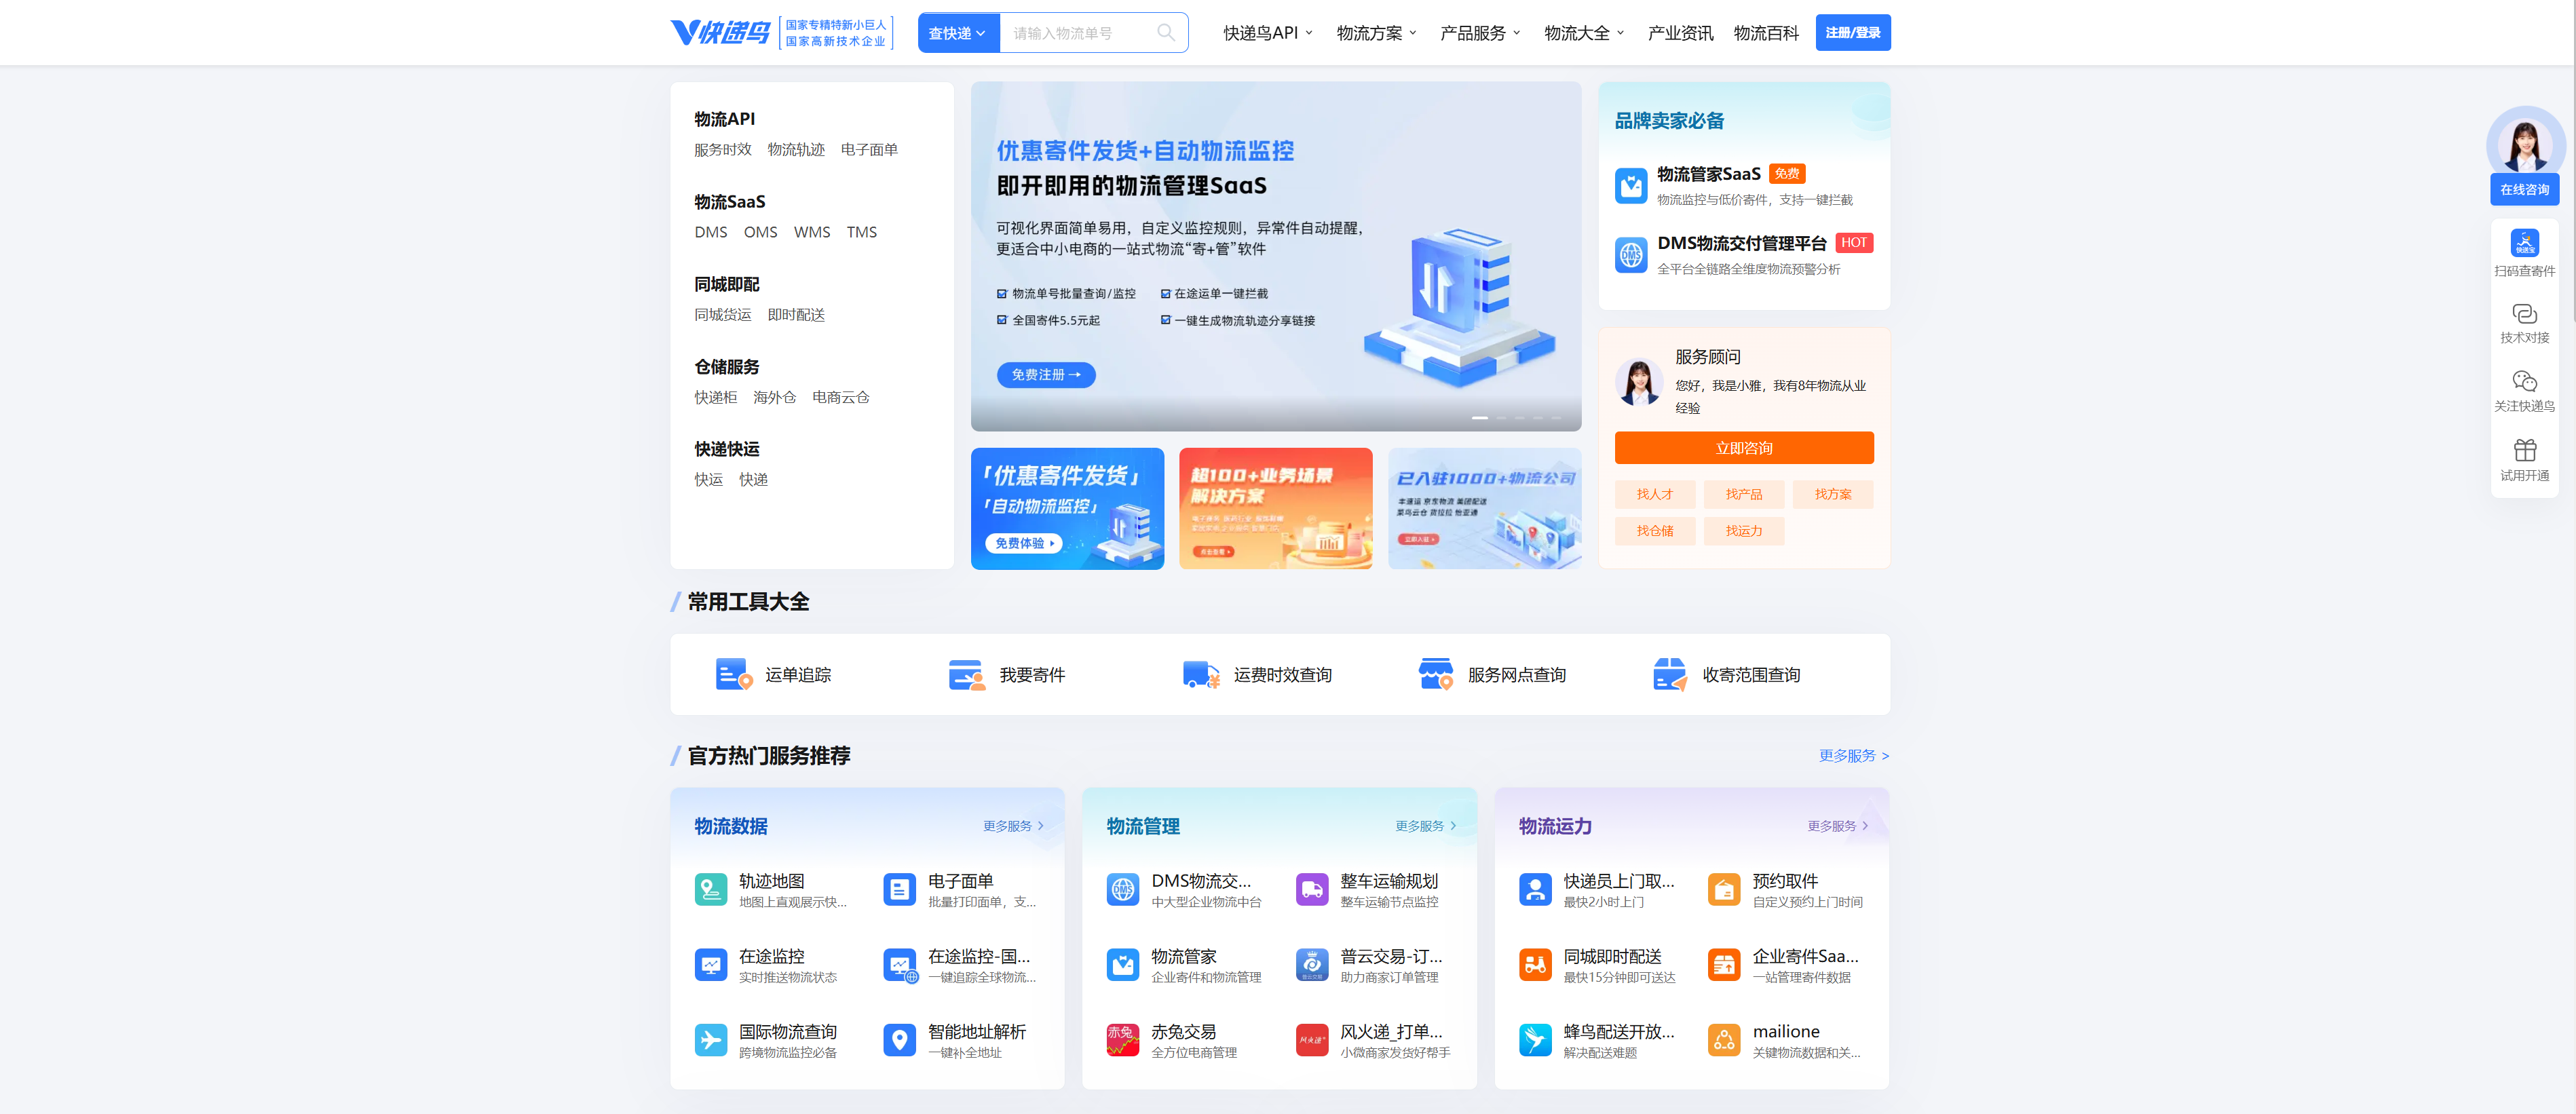The image size is (2576, 1114).
Task: Open the 运费时效查询 truck icon
Action: click(x=1201, y=674)
